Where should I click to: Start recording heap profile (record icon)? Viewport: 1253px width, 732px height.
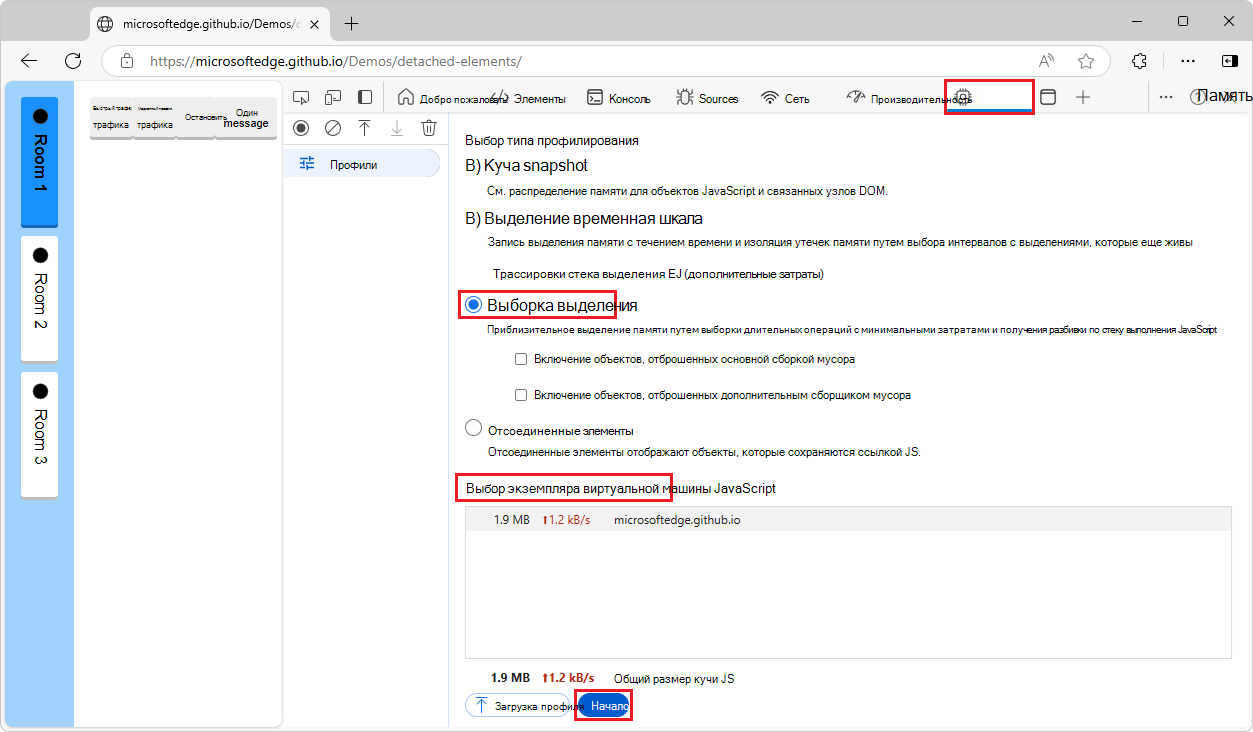click(x=301, y=128)
